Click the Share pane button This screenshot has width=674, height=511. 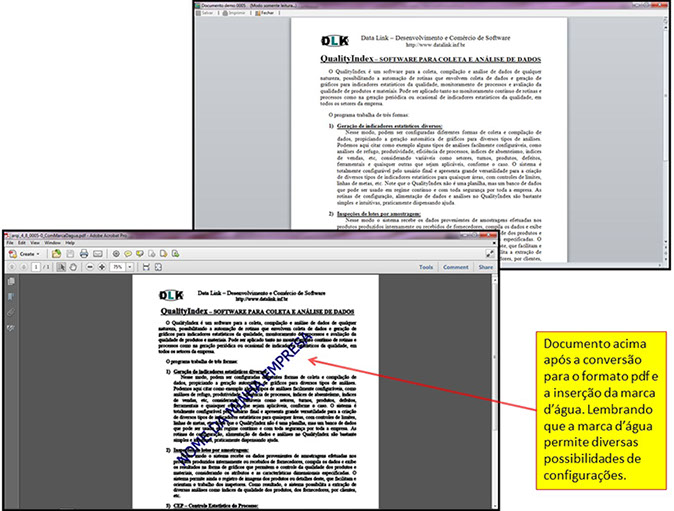pos(486,268)
